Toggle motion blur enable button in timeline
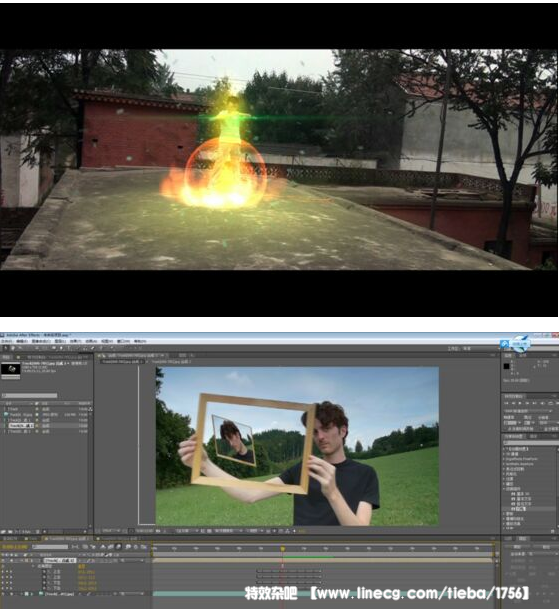559x610 pixels. tap(118, 547)
